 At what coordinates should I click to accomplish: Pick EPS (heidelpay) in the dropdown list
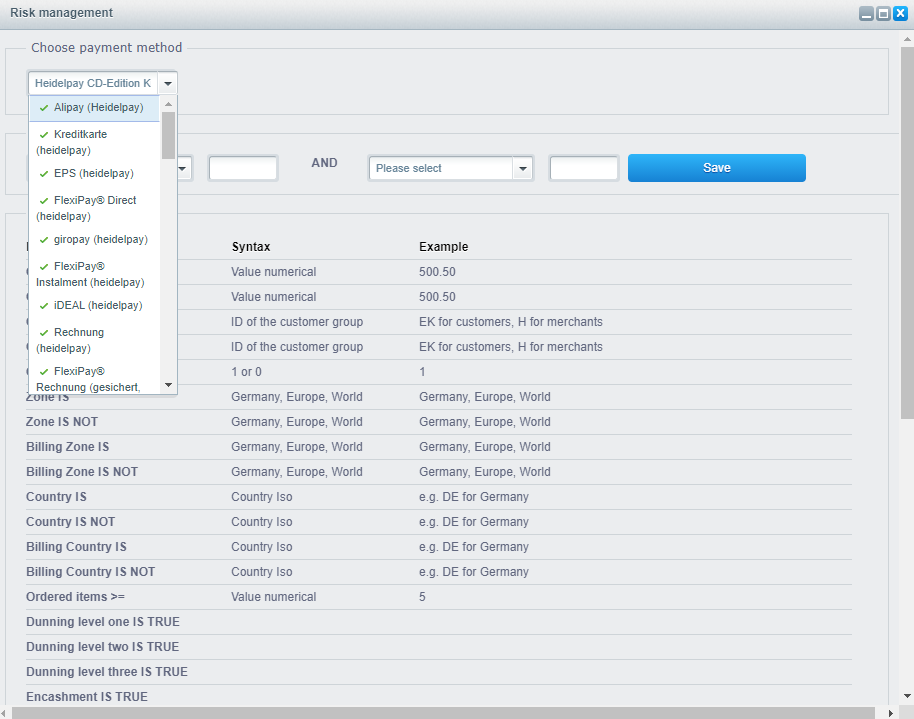94,174
